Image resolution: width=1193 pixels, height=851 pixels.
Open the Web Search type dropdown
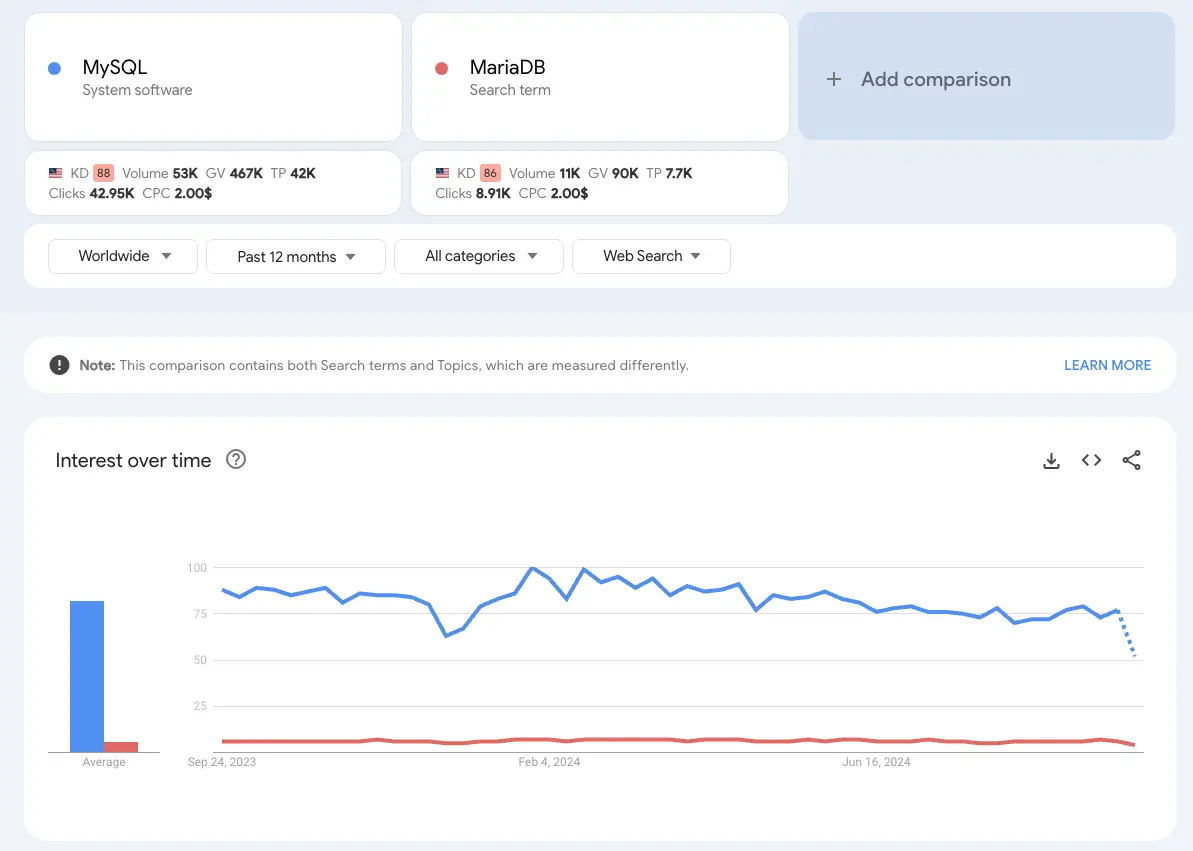click(x=651, y=256)
